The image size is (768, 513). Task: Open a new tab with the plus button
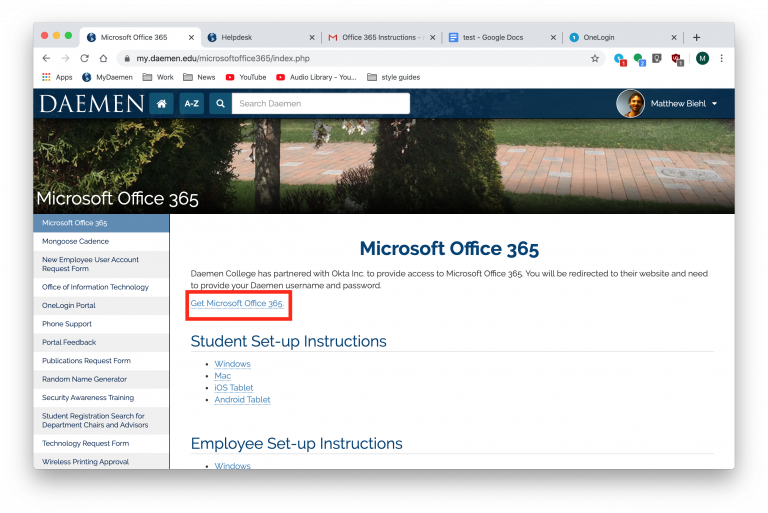(696, 37)
